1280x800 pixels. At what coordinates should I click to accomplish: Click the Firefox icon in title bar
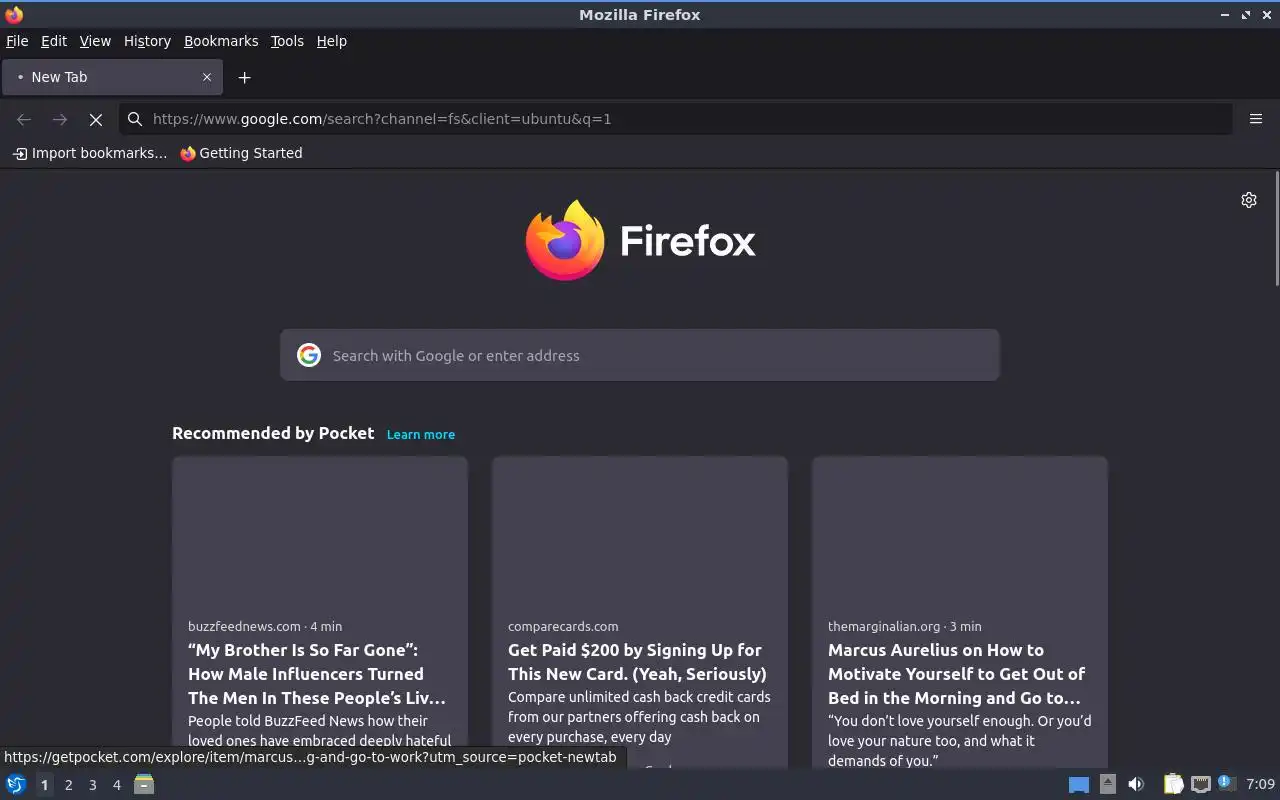coord(14,15)
